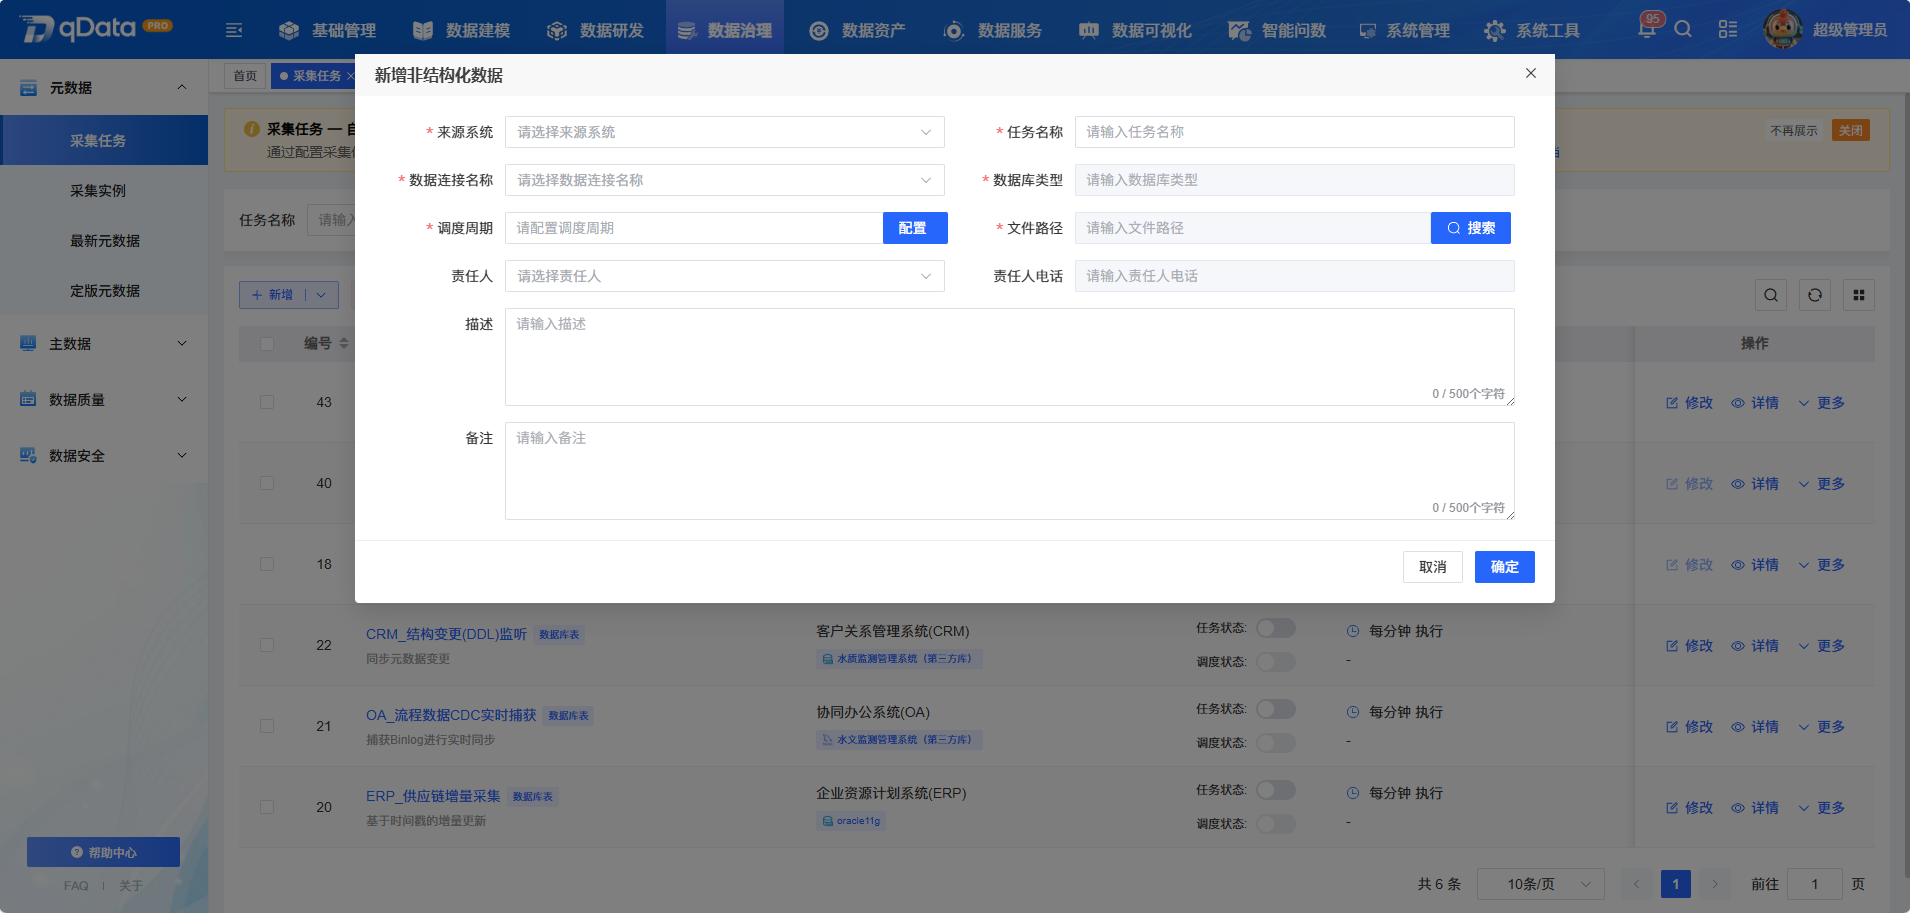Image resolution: width=1910 pixels, height=913 pixels.
Task: Expand the 主数据 sidebar section
Action: (104, 343)
